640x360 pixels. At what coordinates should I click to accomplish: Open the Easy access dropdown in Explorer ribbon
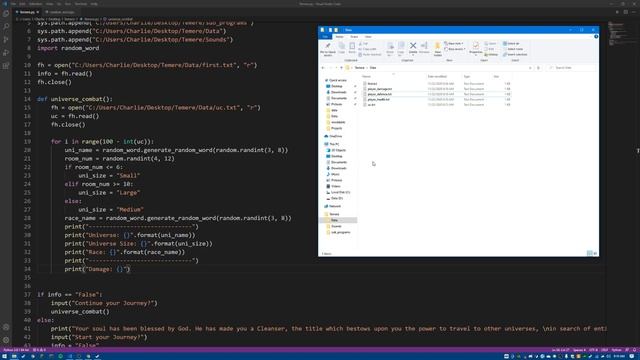pyautogui.click(x=455, y=49)
